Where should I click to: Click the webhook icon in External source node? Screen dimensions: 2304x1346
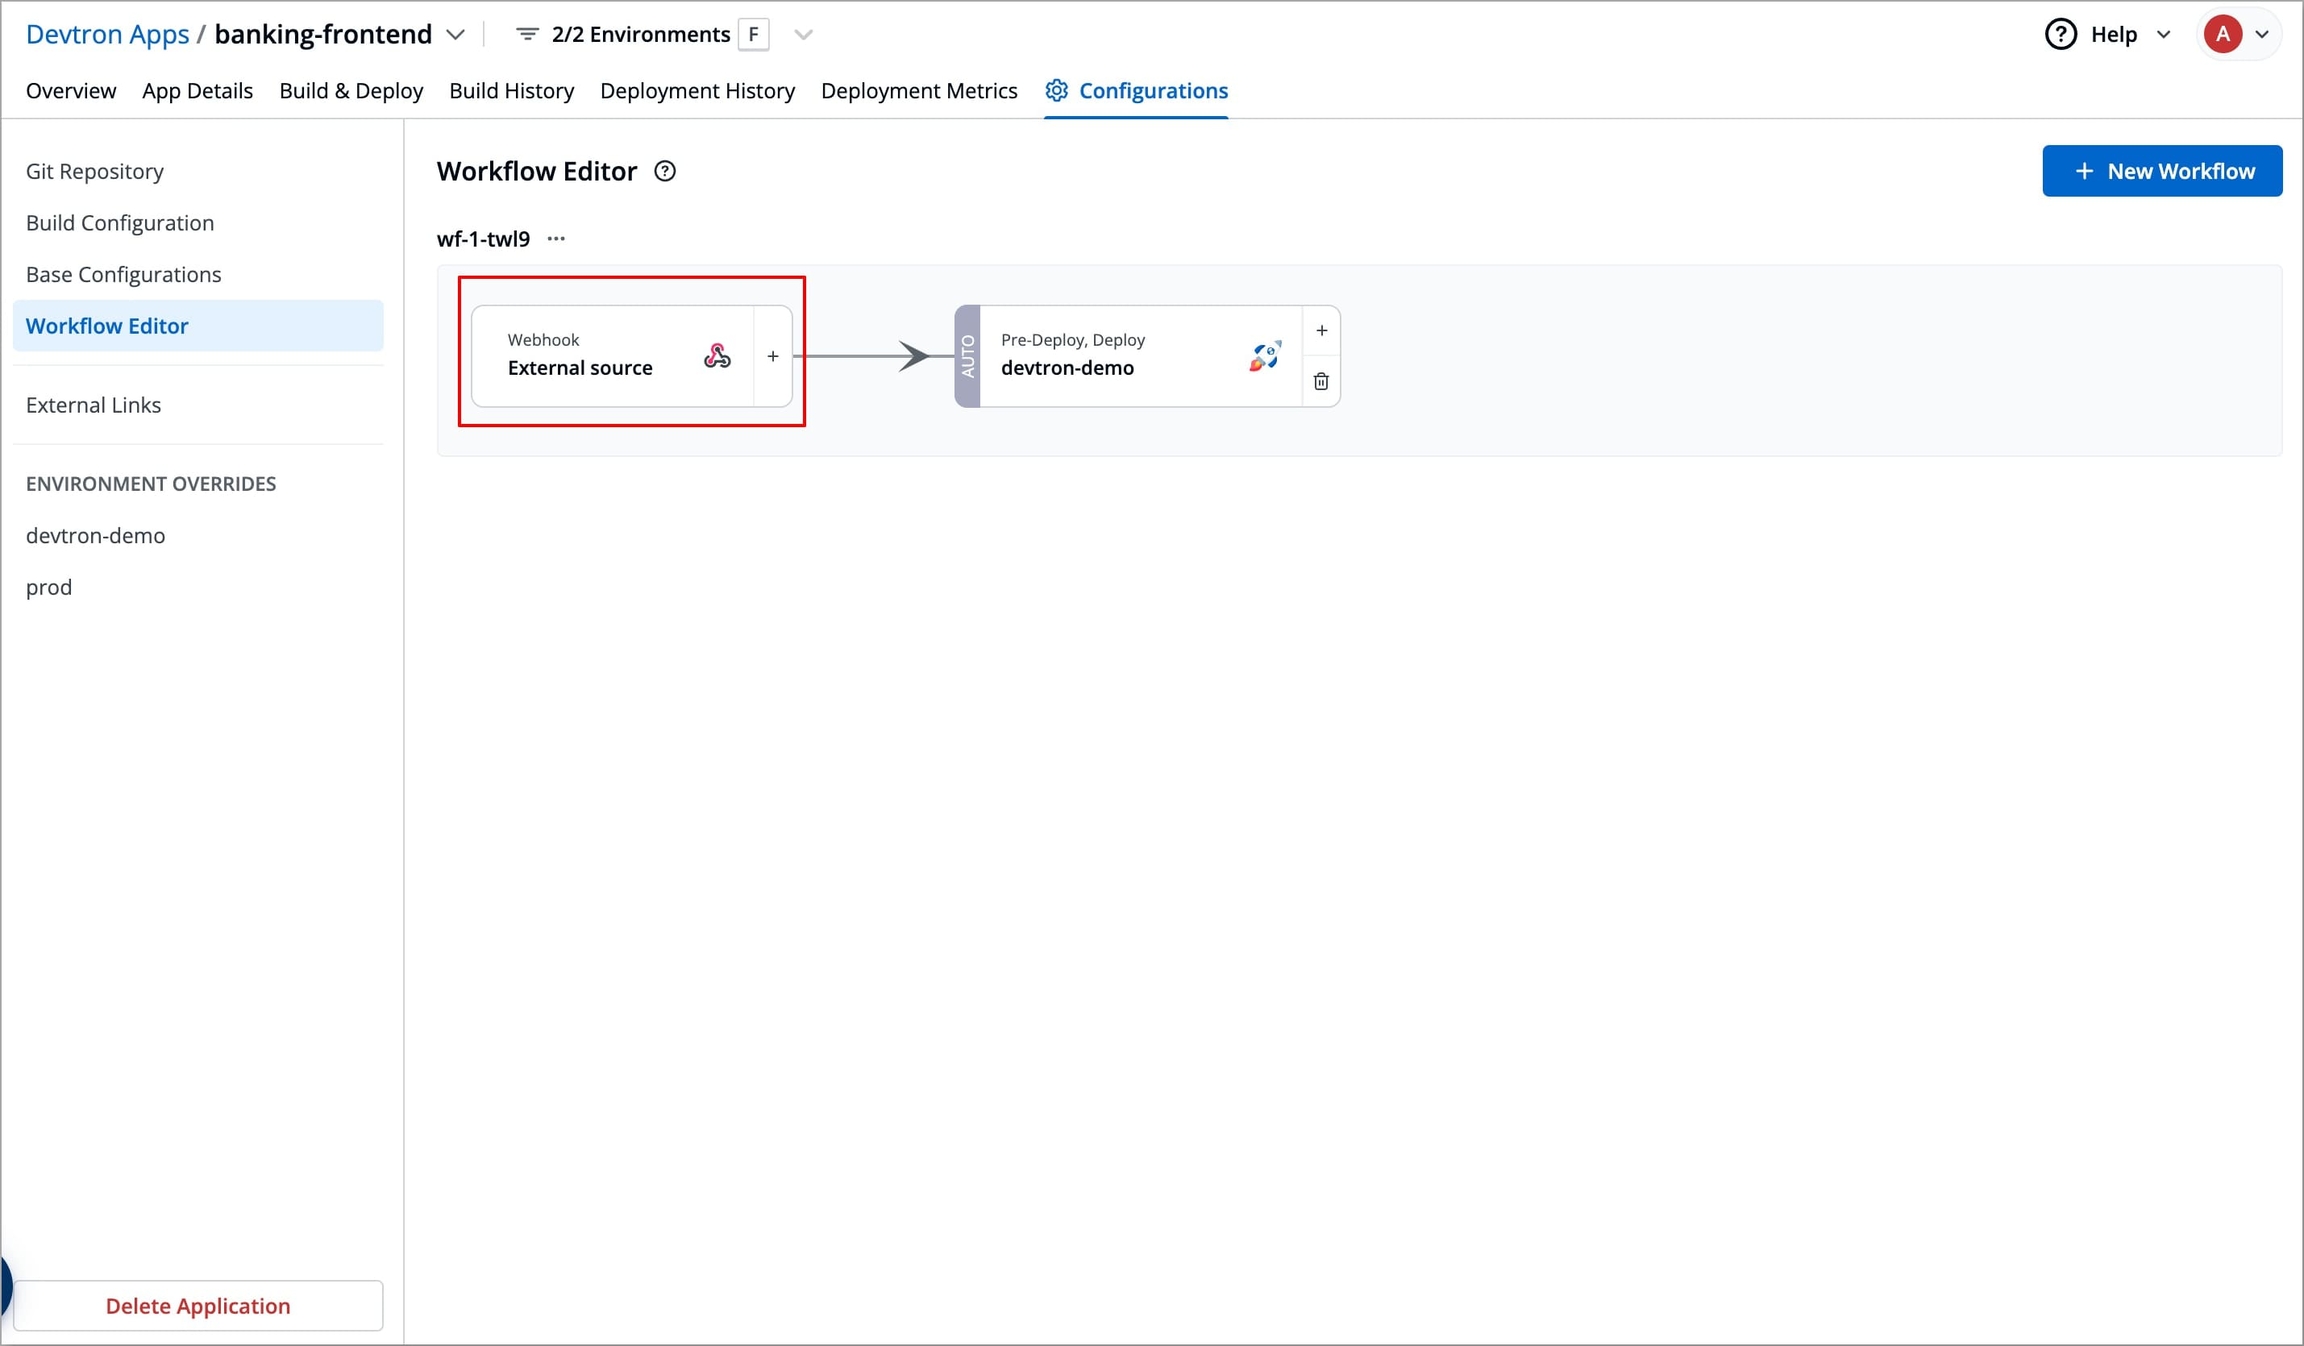click(716, 356)
